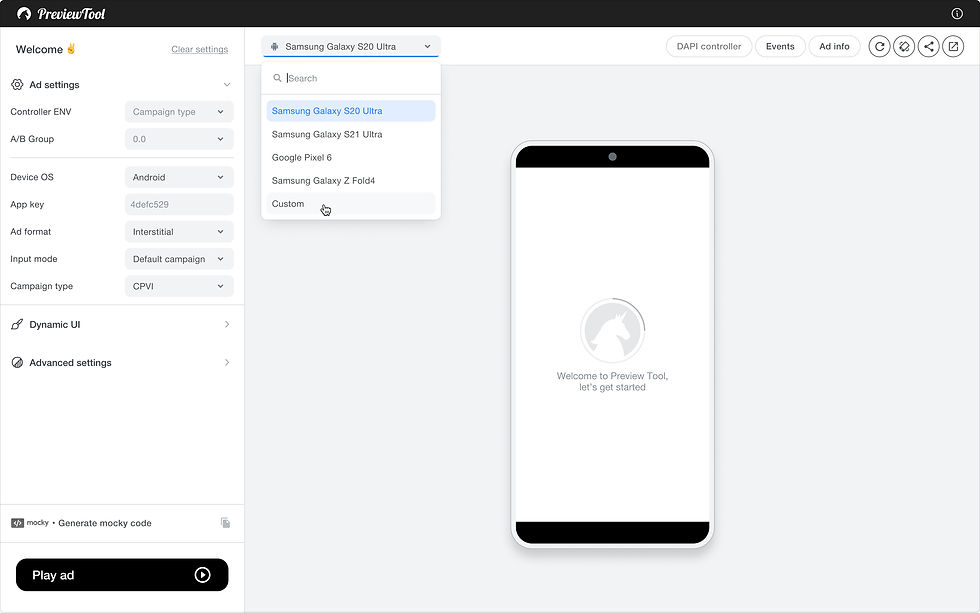980x613 pixels.
Task: Open the Input mode dropdown
Action: point(179,259)
